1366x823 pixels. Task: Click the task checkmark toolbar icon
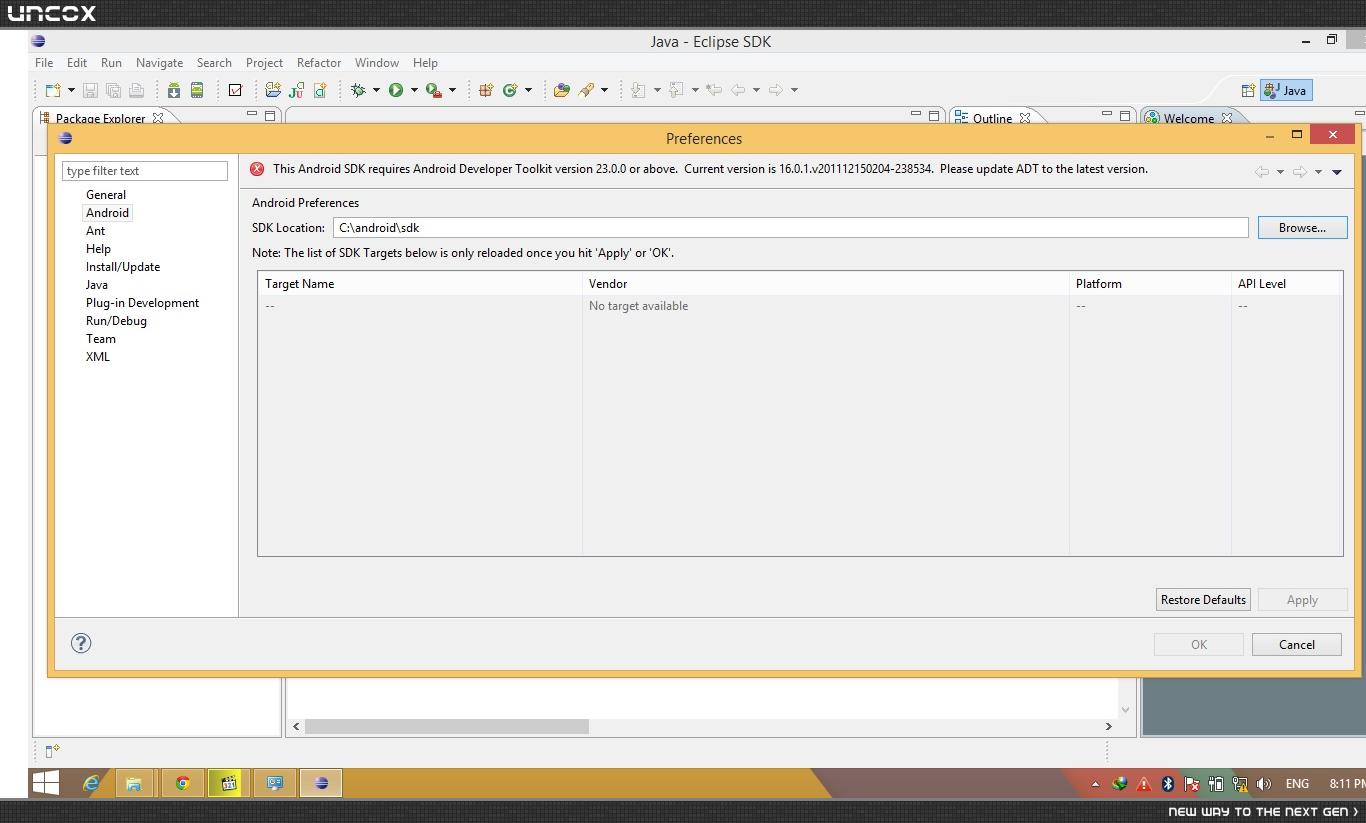tap(235, 90)
